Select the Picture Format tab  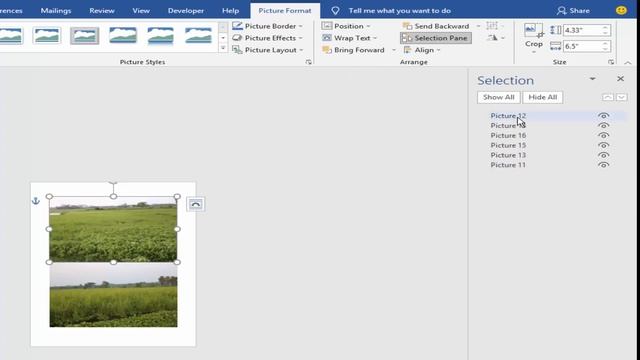coord(285,11)
